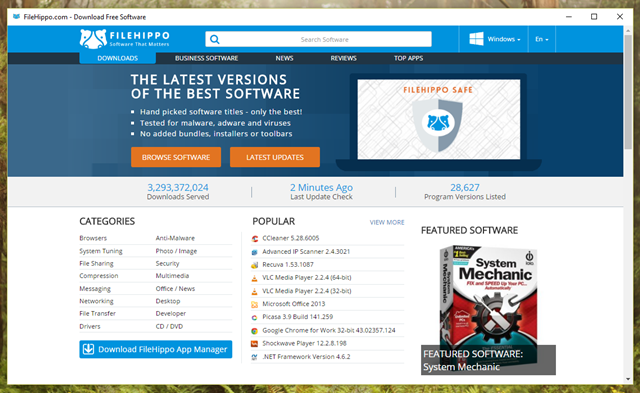Viewport: 640px width, 393px height.
Task: Click the Shockwave Player icon
Action: (255, 344)
